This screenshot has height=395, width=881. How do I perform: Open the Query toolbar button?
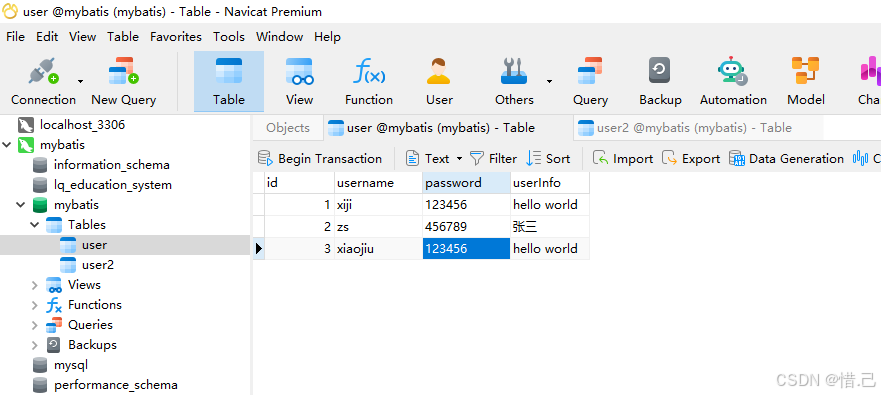click(x=590, y=81)
